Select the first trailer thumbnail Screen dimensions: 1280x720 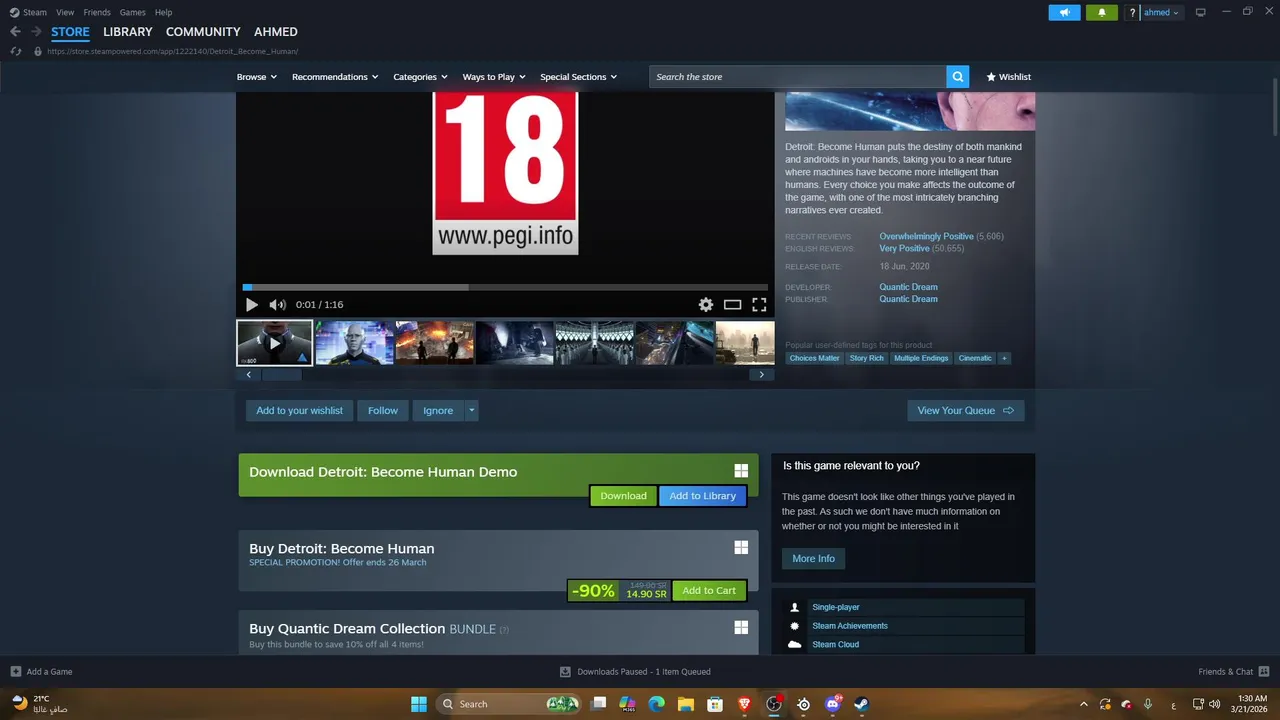pyautogui.click(x=274, y=343)
